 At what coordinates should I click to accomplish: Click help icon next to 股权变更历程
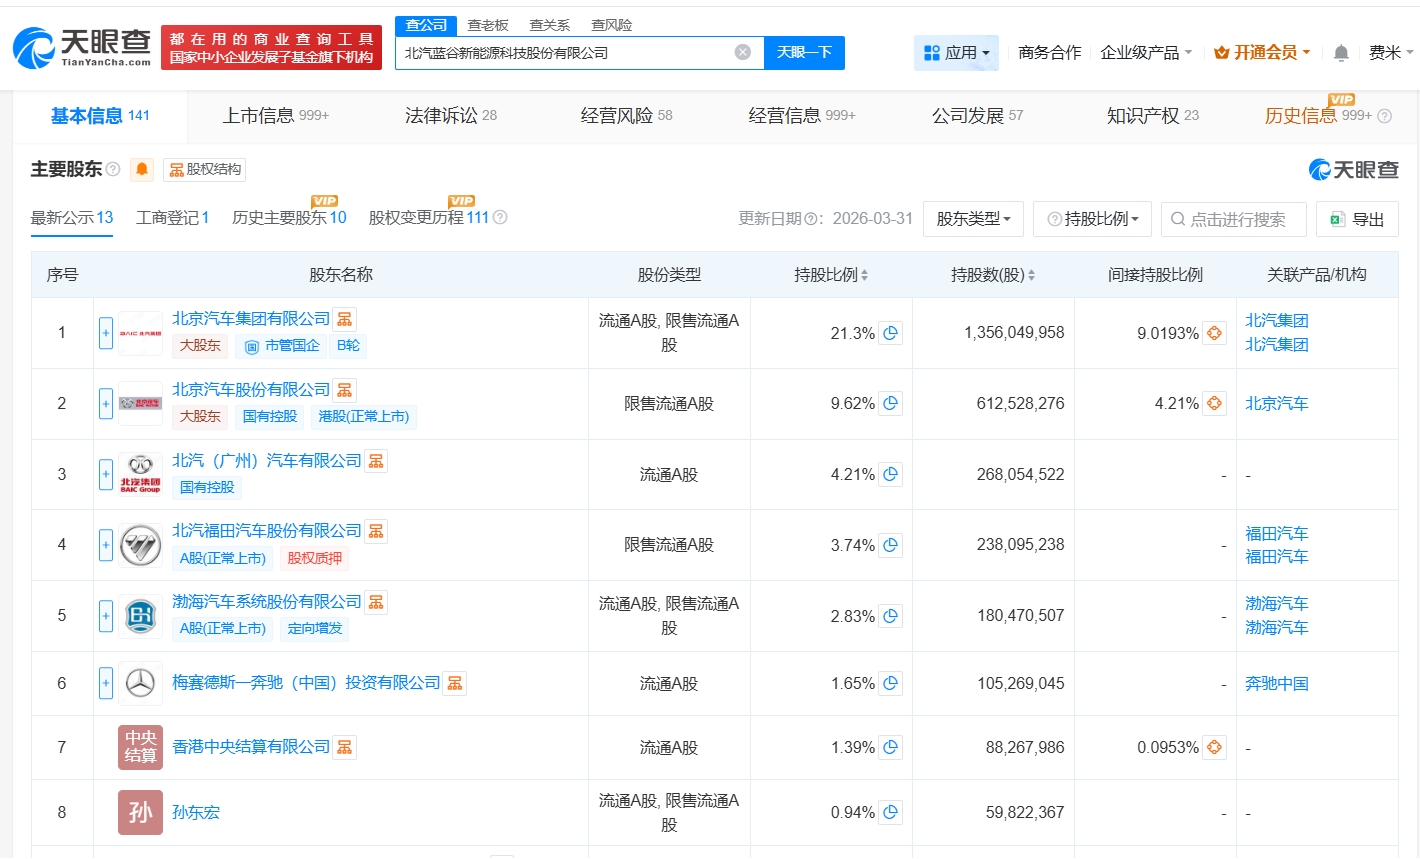500,217
